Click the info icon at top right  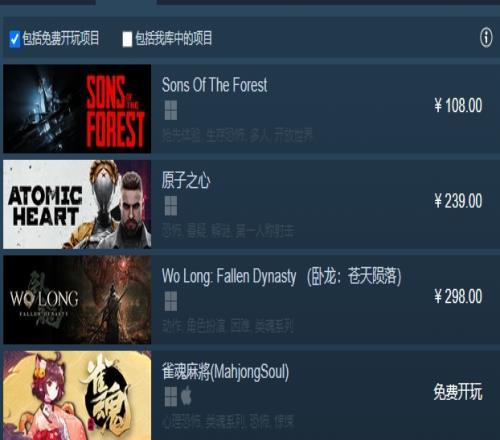(x=486, y=38)
